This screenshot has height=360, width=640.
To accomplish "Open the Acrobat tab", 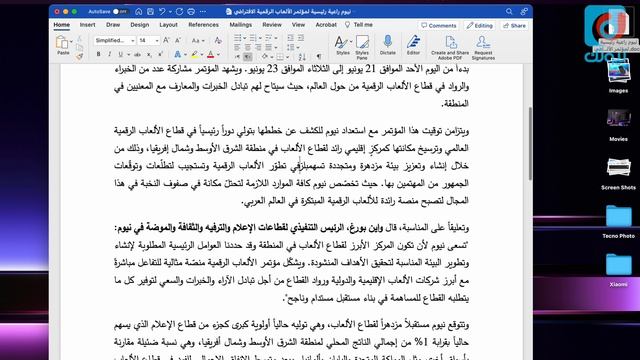I will click(x=326, y=25).
